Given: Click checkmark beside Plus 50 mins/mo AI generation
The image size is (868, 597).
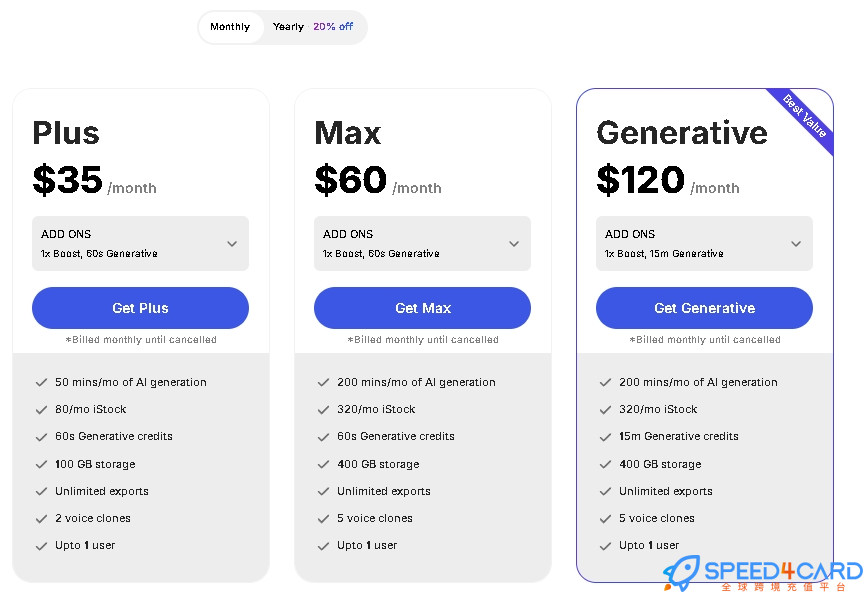Looking at the screenshot, I should (41, 382).
